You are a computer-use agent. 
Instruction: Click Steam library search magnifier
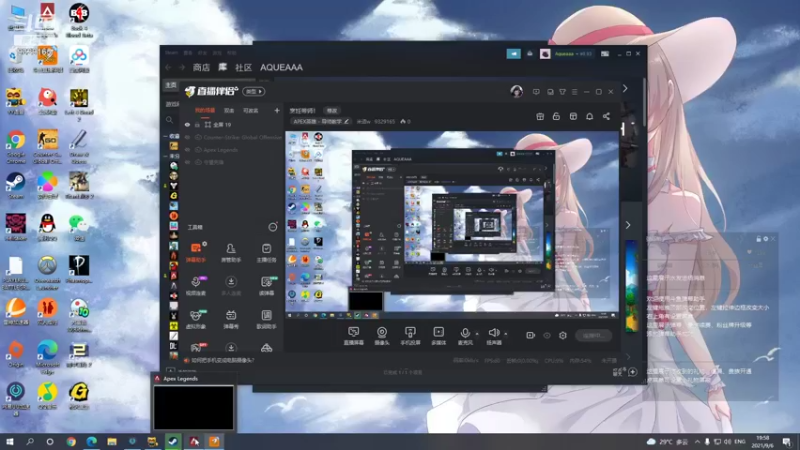[x=169, y=120]
